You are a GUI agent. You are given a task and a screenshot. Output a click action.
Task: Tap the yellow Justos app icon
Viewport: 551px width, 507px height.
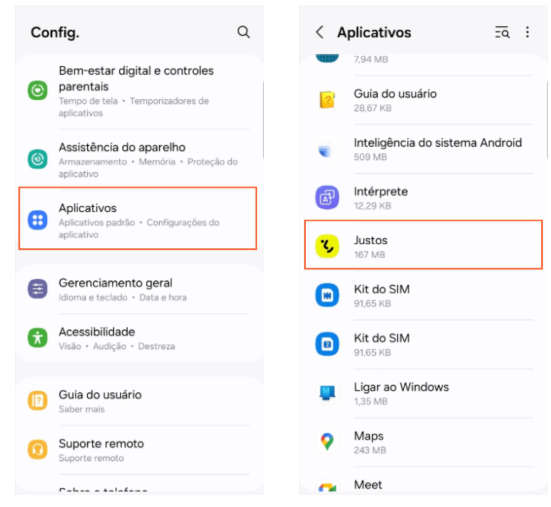click(327, 246)
